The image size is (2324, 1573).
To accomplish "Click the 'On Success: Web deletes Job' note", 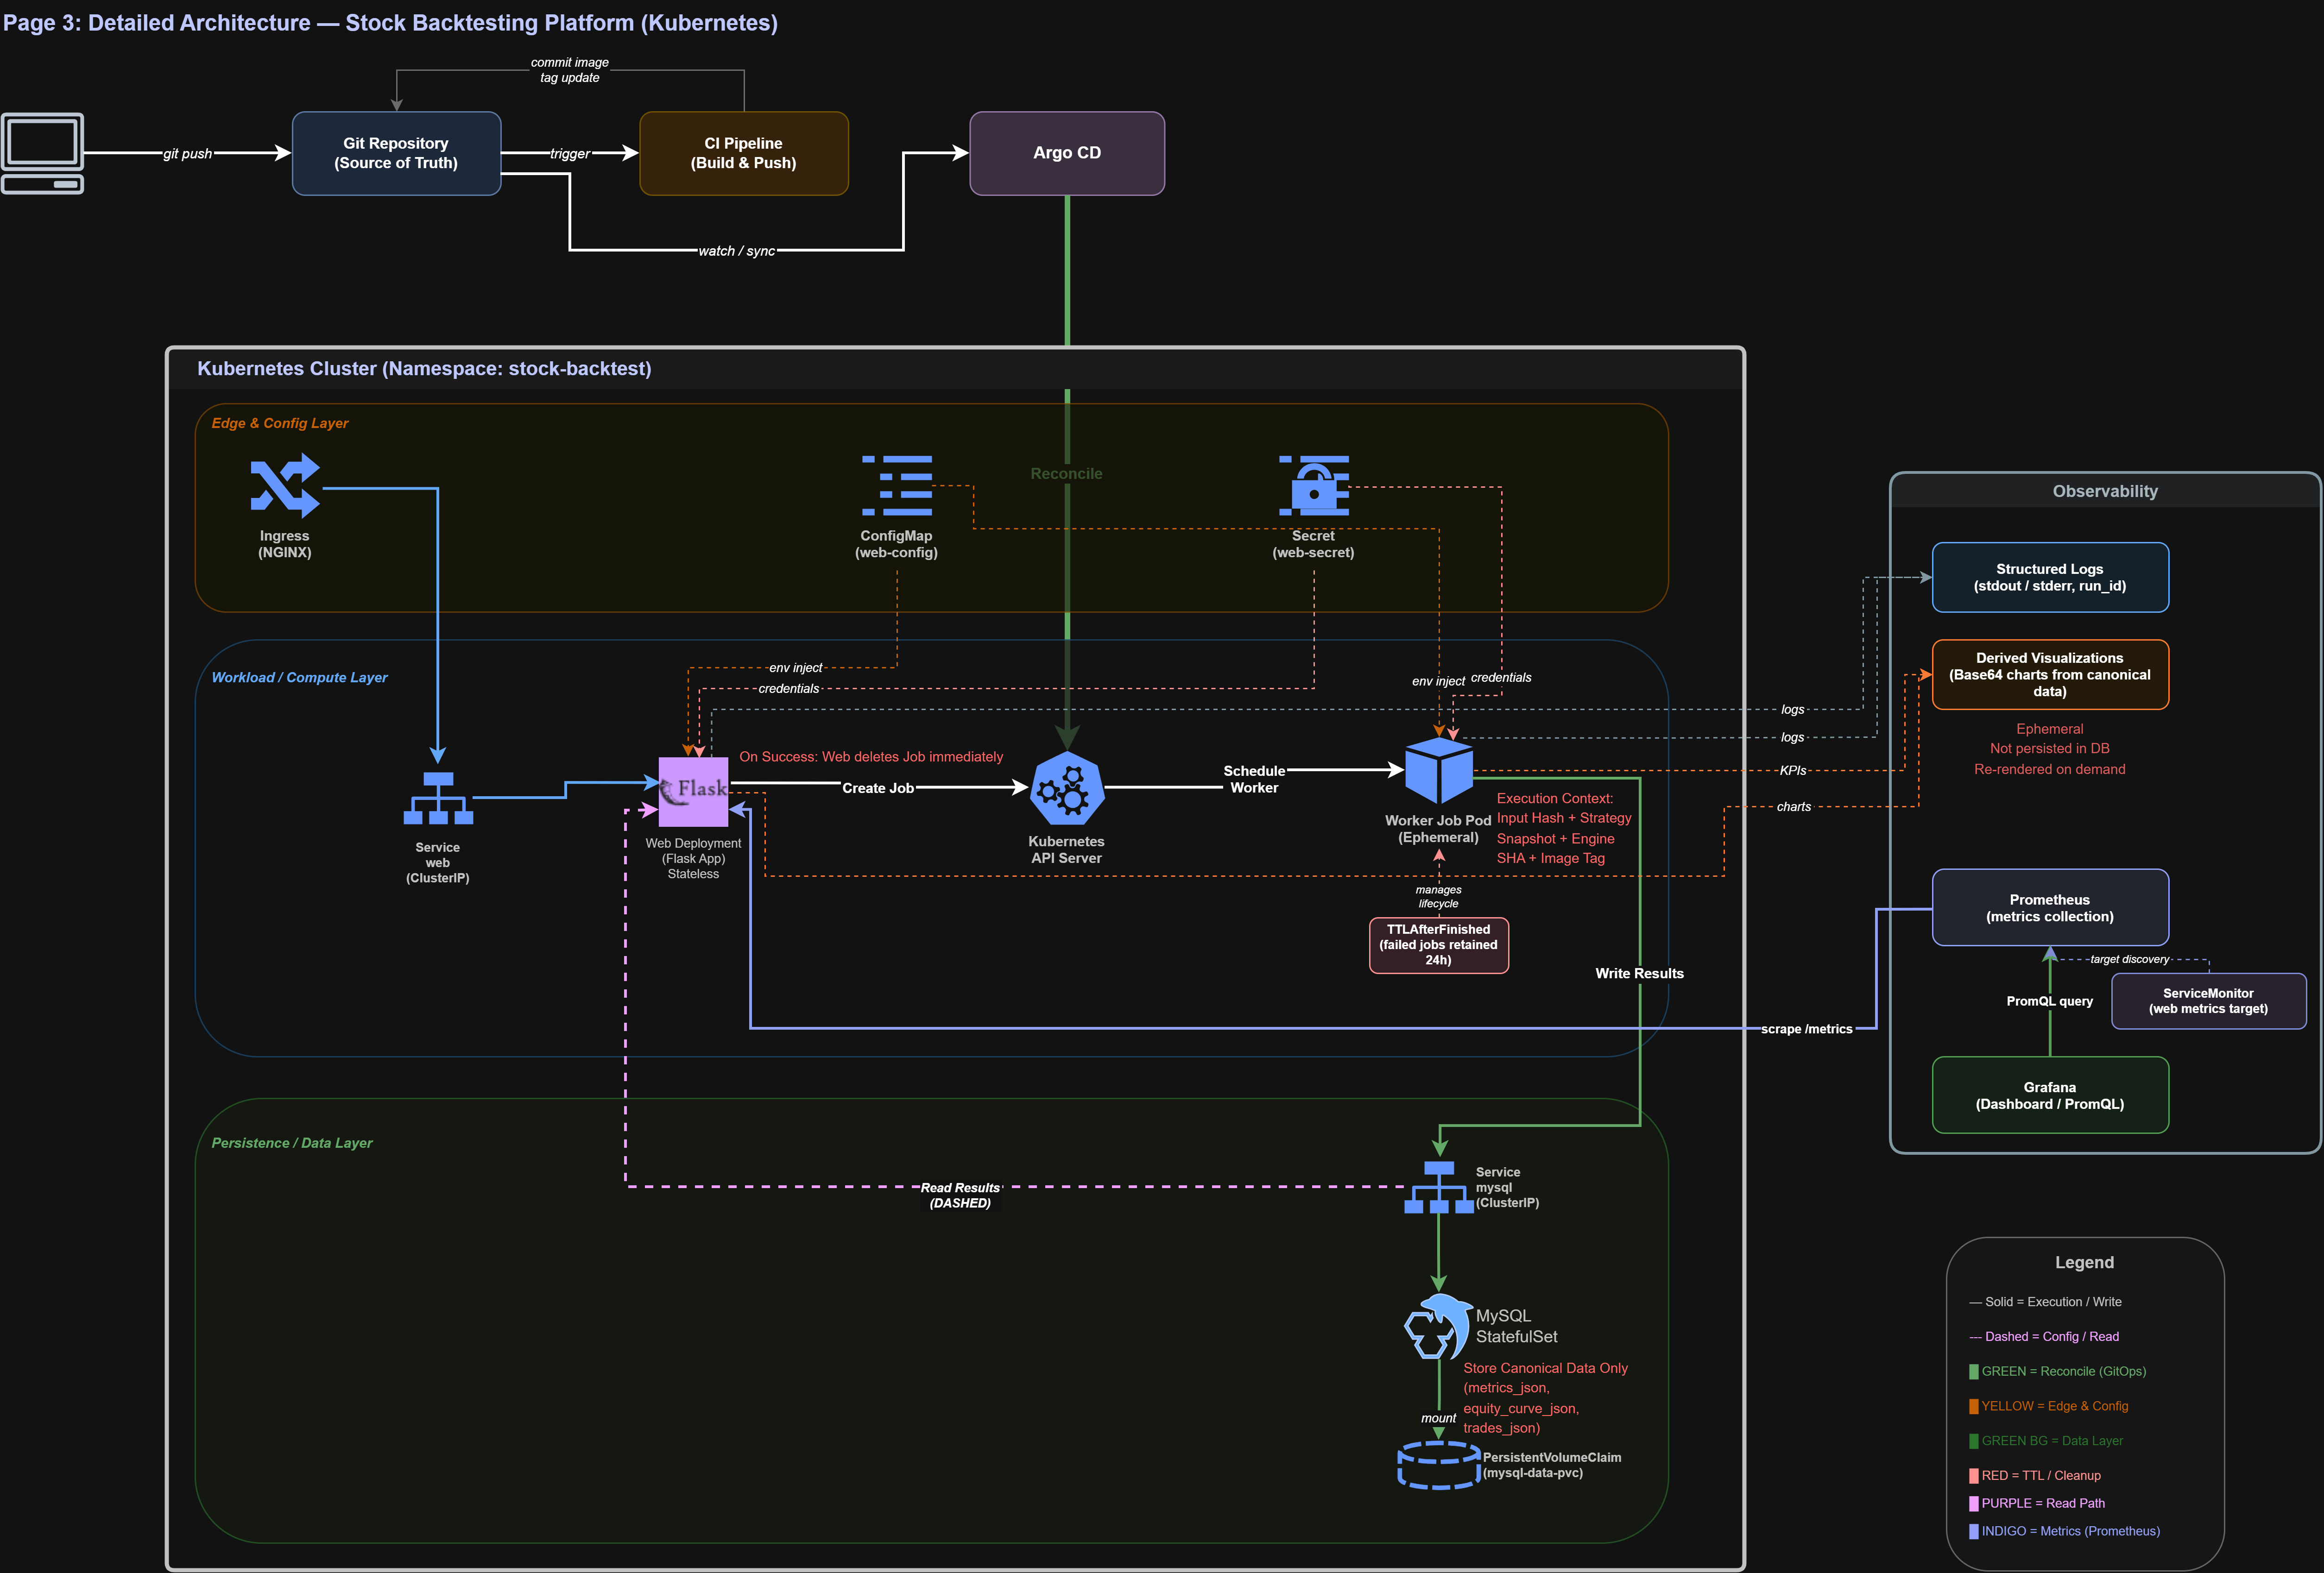I will (871, 757).
